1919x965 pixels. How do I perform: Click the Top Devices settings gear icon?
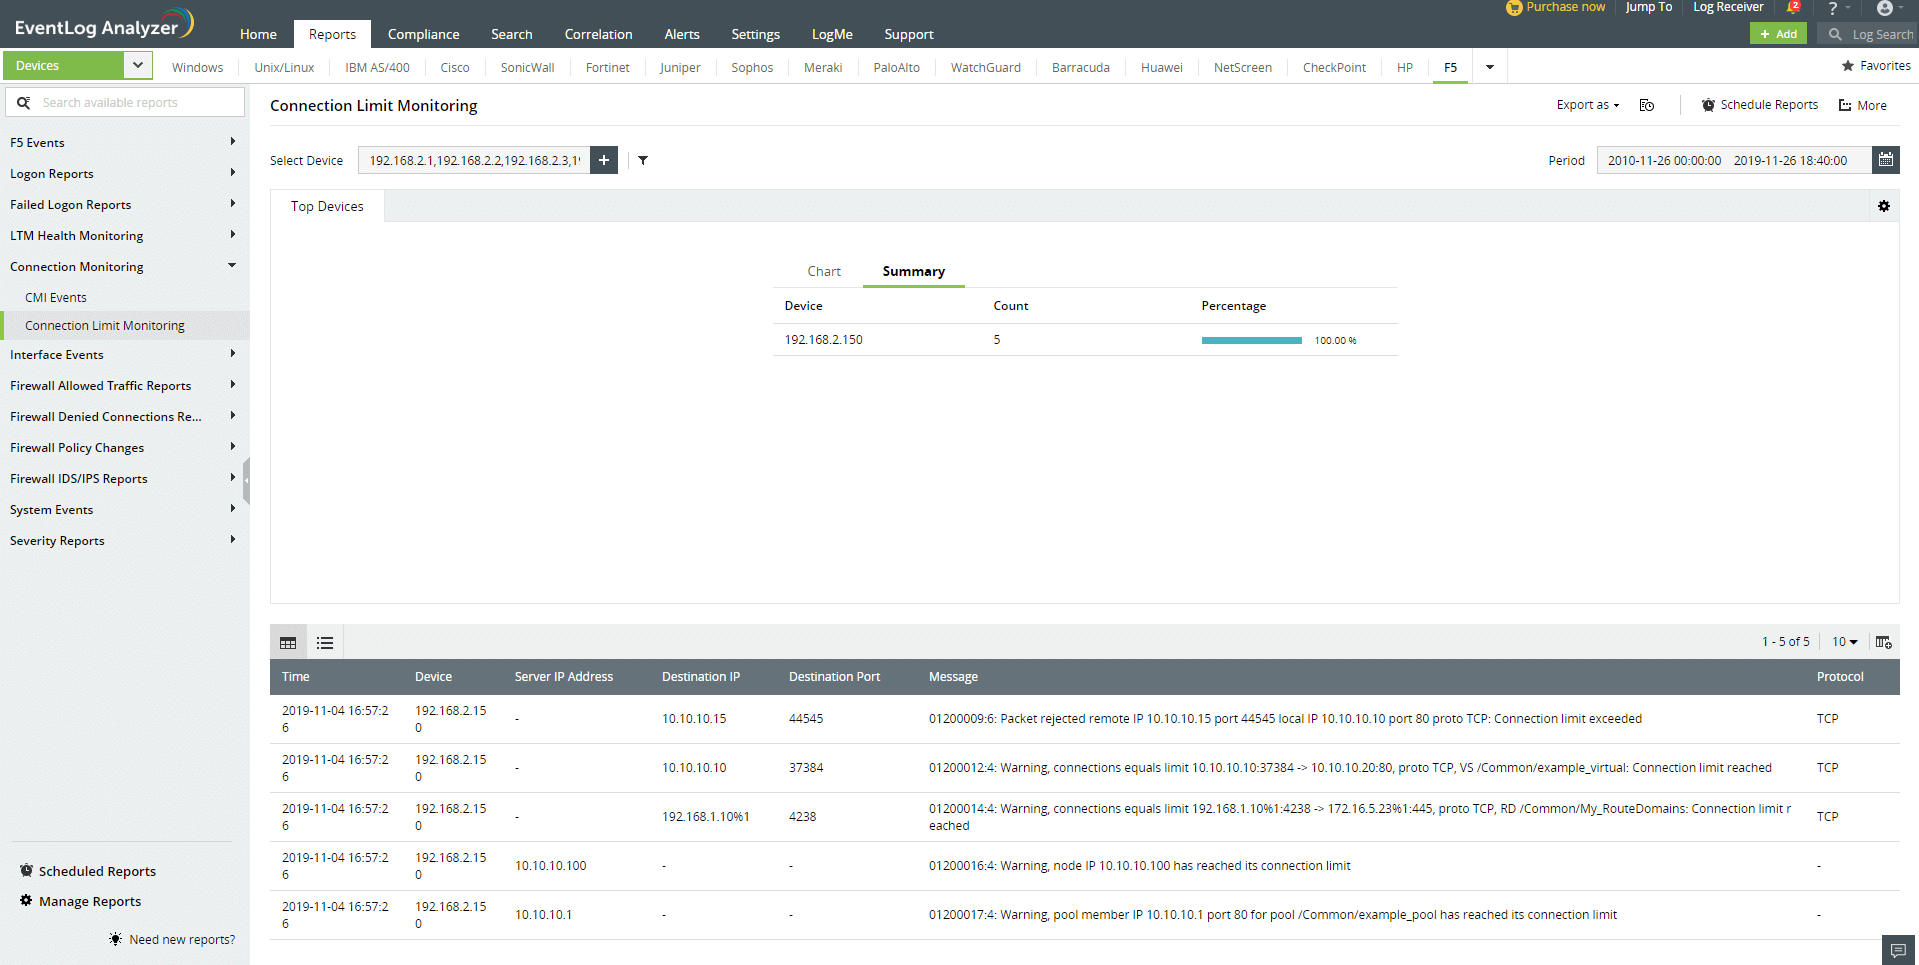[1883, 206]
